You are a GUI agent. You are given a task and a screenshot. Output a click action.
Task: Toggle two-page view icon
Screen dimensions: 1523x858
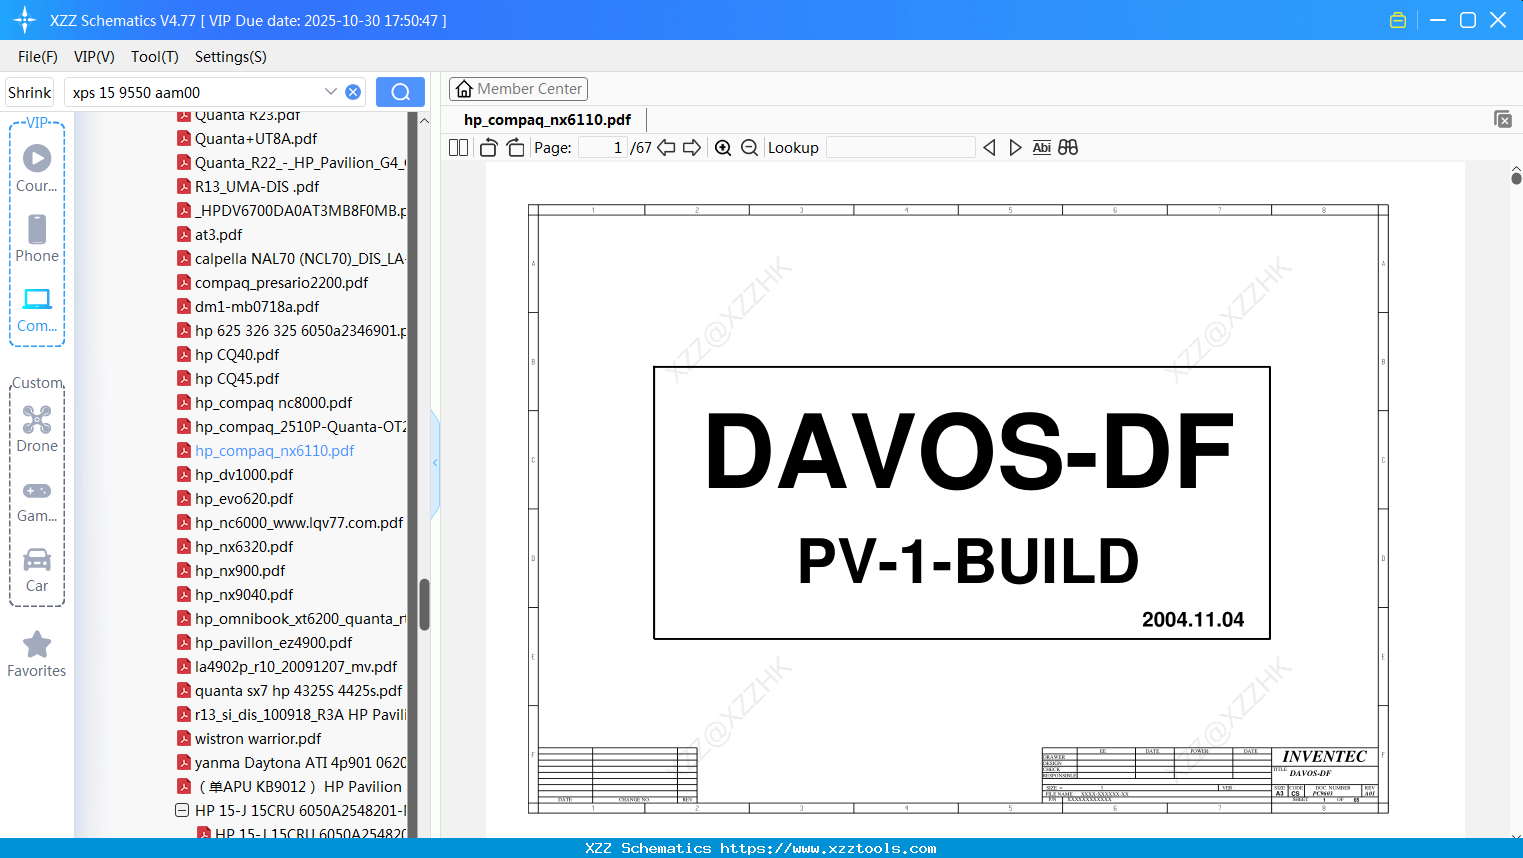tap(459, 148)
